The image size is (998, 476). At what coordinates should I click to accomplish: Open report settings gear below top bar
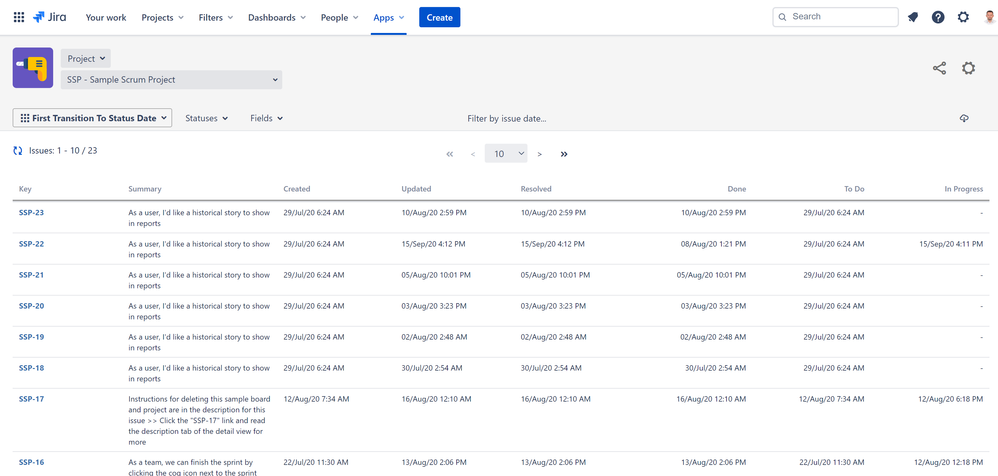[x=968, y=68]
